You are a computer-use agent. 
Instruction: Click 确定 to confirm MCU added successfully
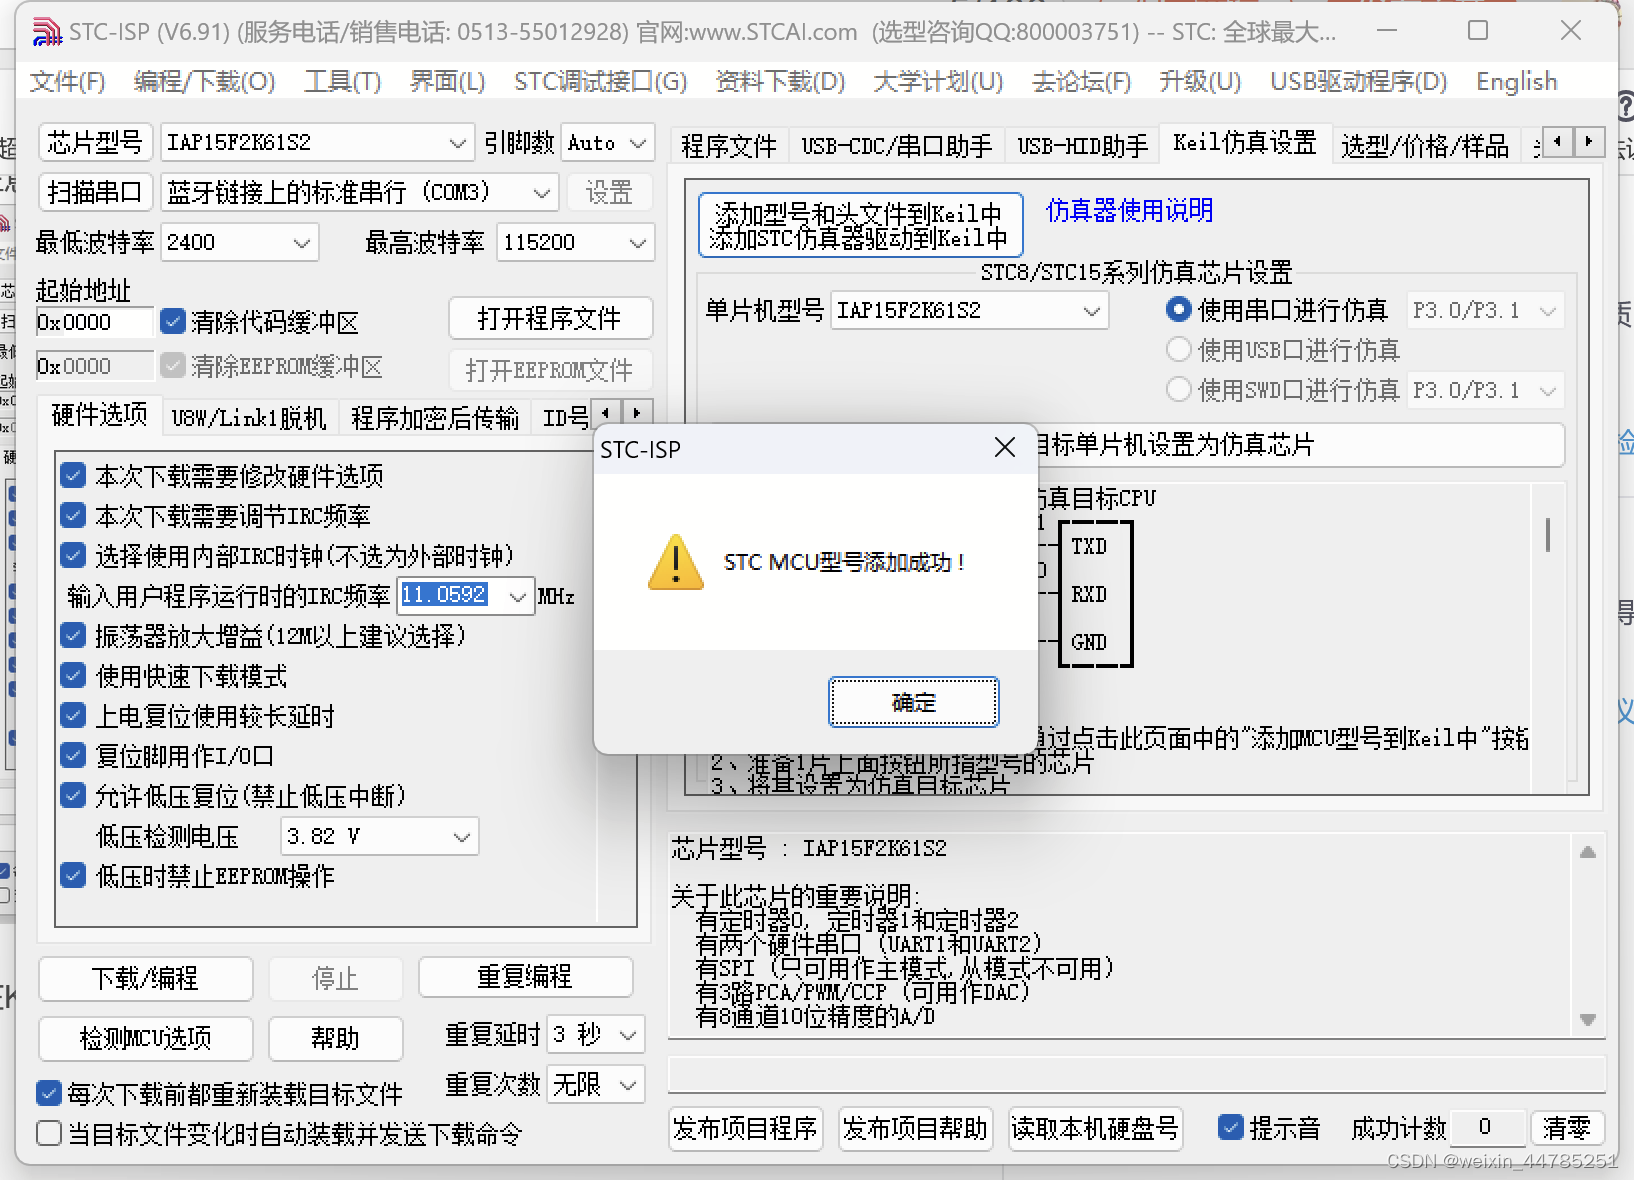point(913,701)
